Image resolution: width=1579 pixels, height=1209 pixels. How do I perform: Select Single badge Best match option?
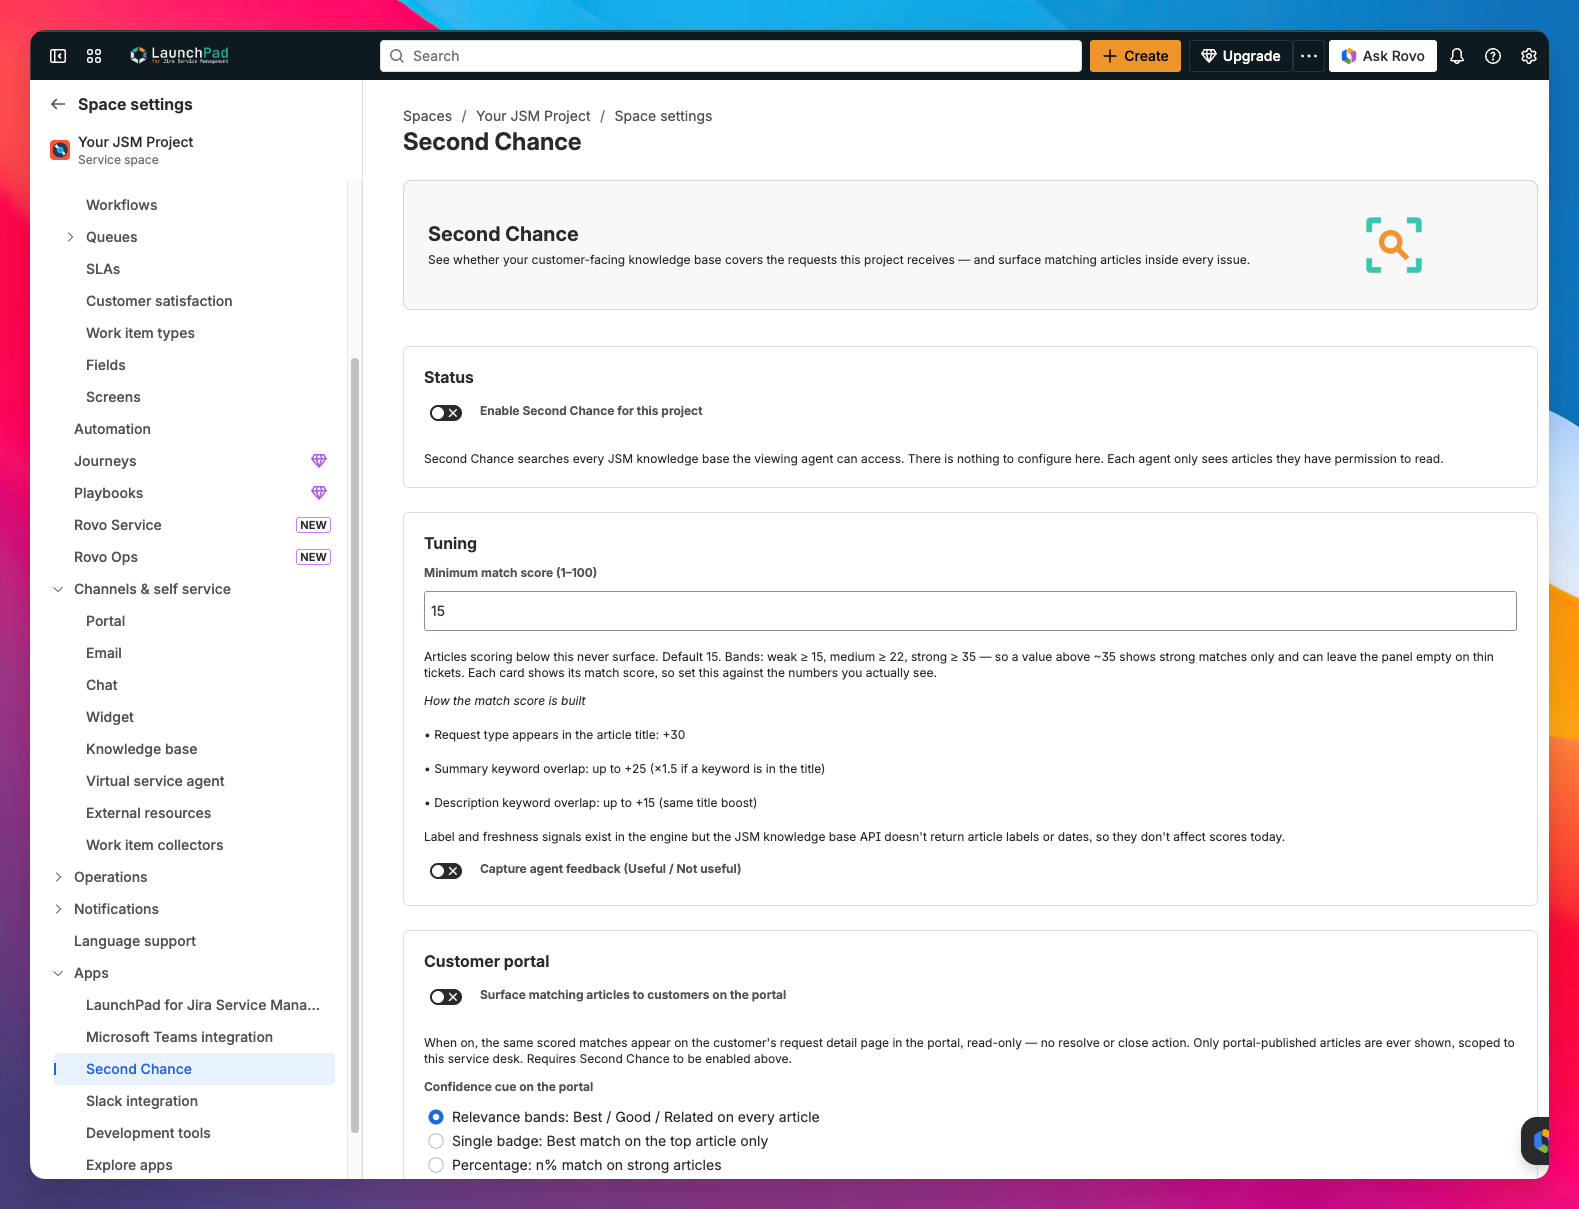point(436,1141)
